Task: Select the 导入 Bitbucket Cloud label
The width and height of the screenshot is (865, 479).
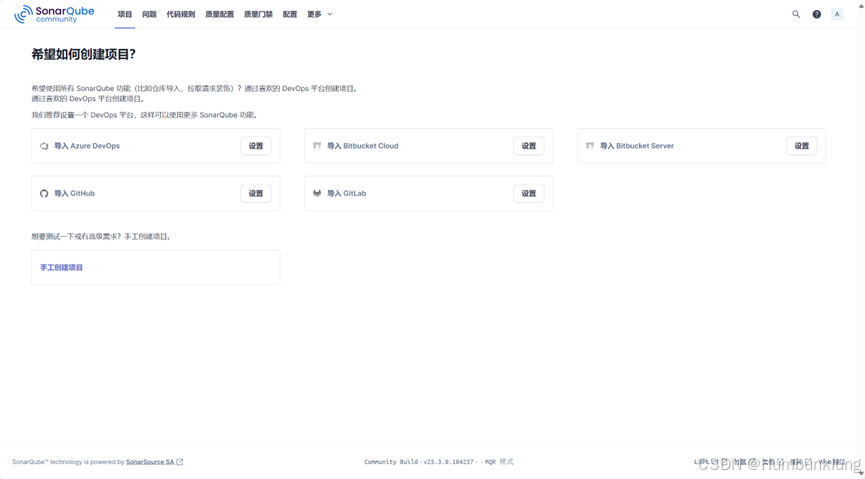Action: tap(362, 146)
